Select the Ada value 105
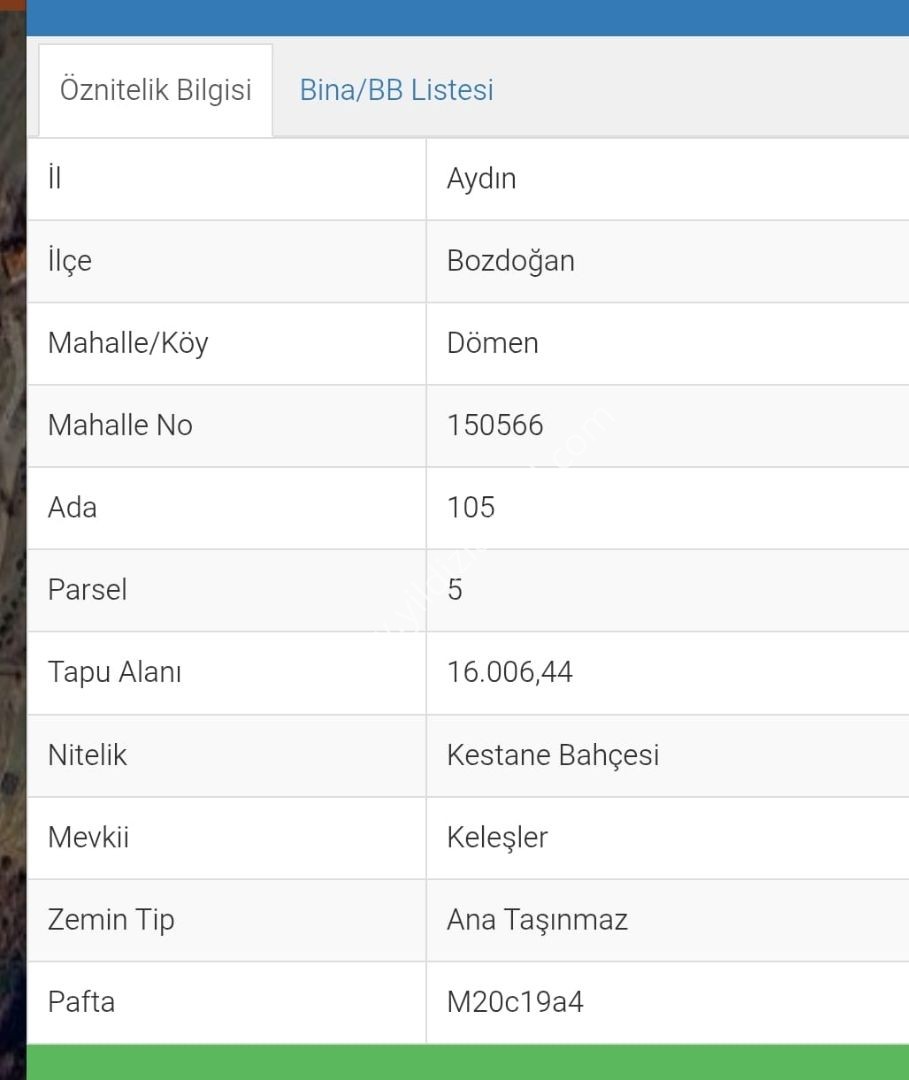909x1080 pixels. click(x=471, y=507)
